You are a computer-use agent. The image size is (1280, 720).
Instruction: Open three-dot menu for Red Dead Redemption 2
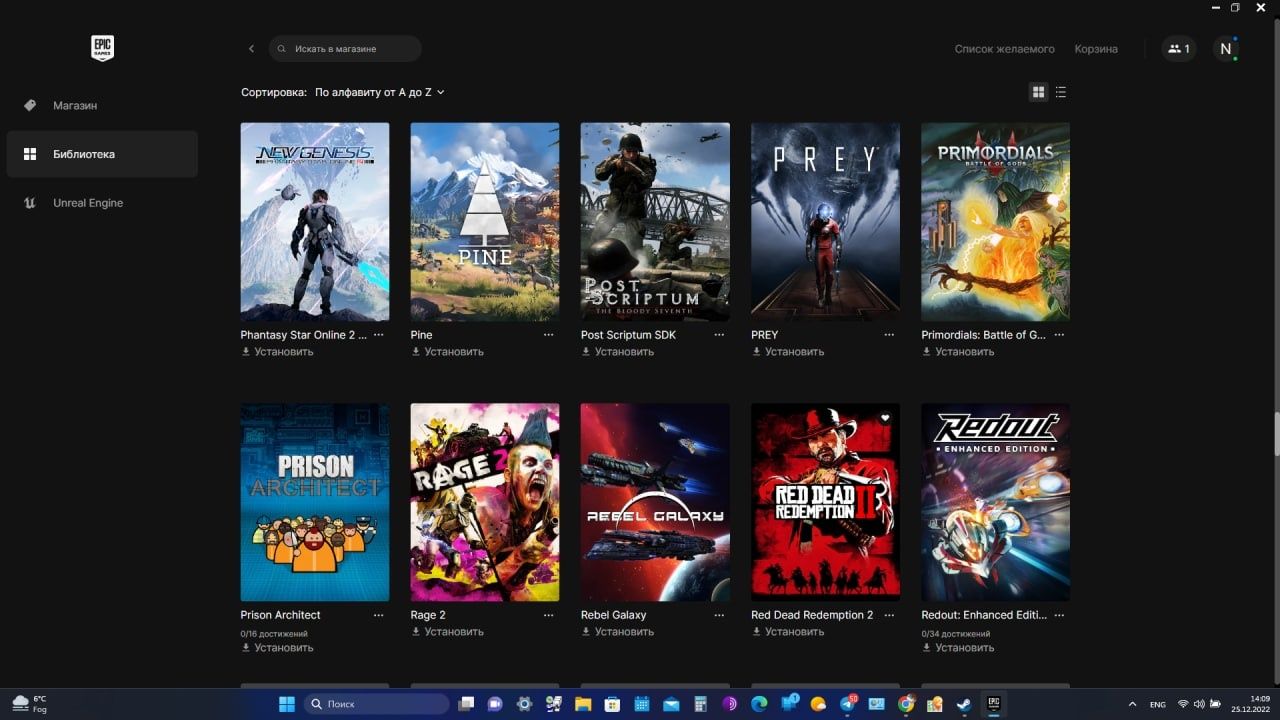pos(889,615)
